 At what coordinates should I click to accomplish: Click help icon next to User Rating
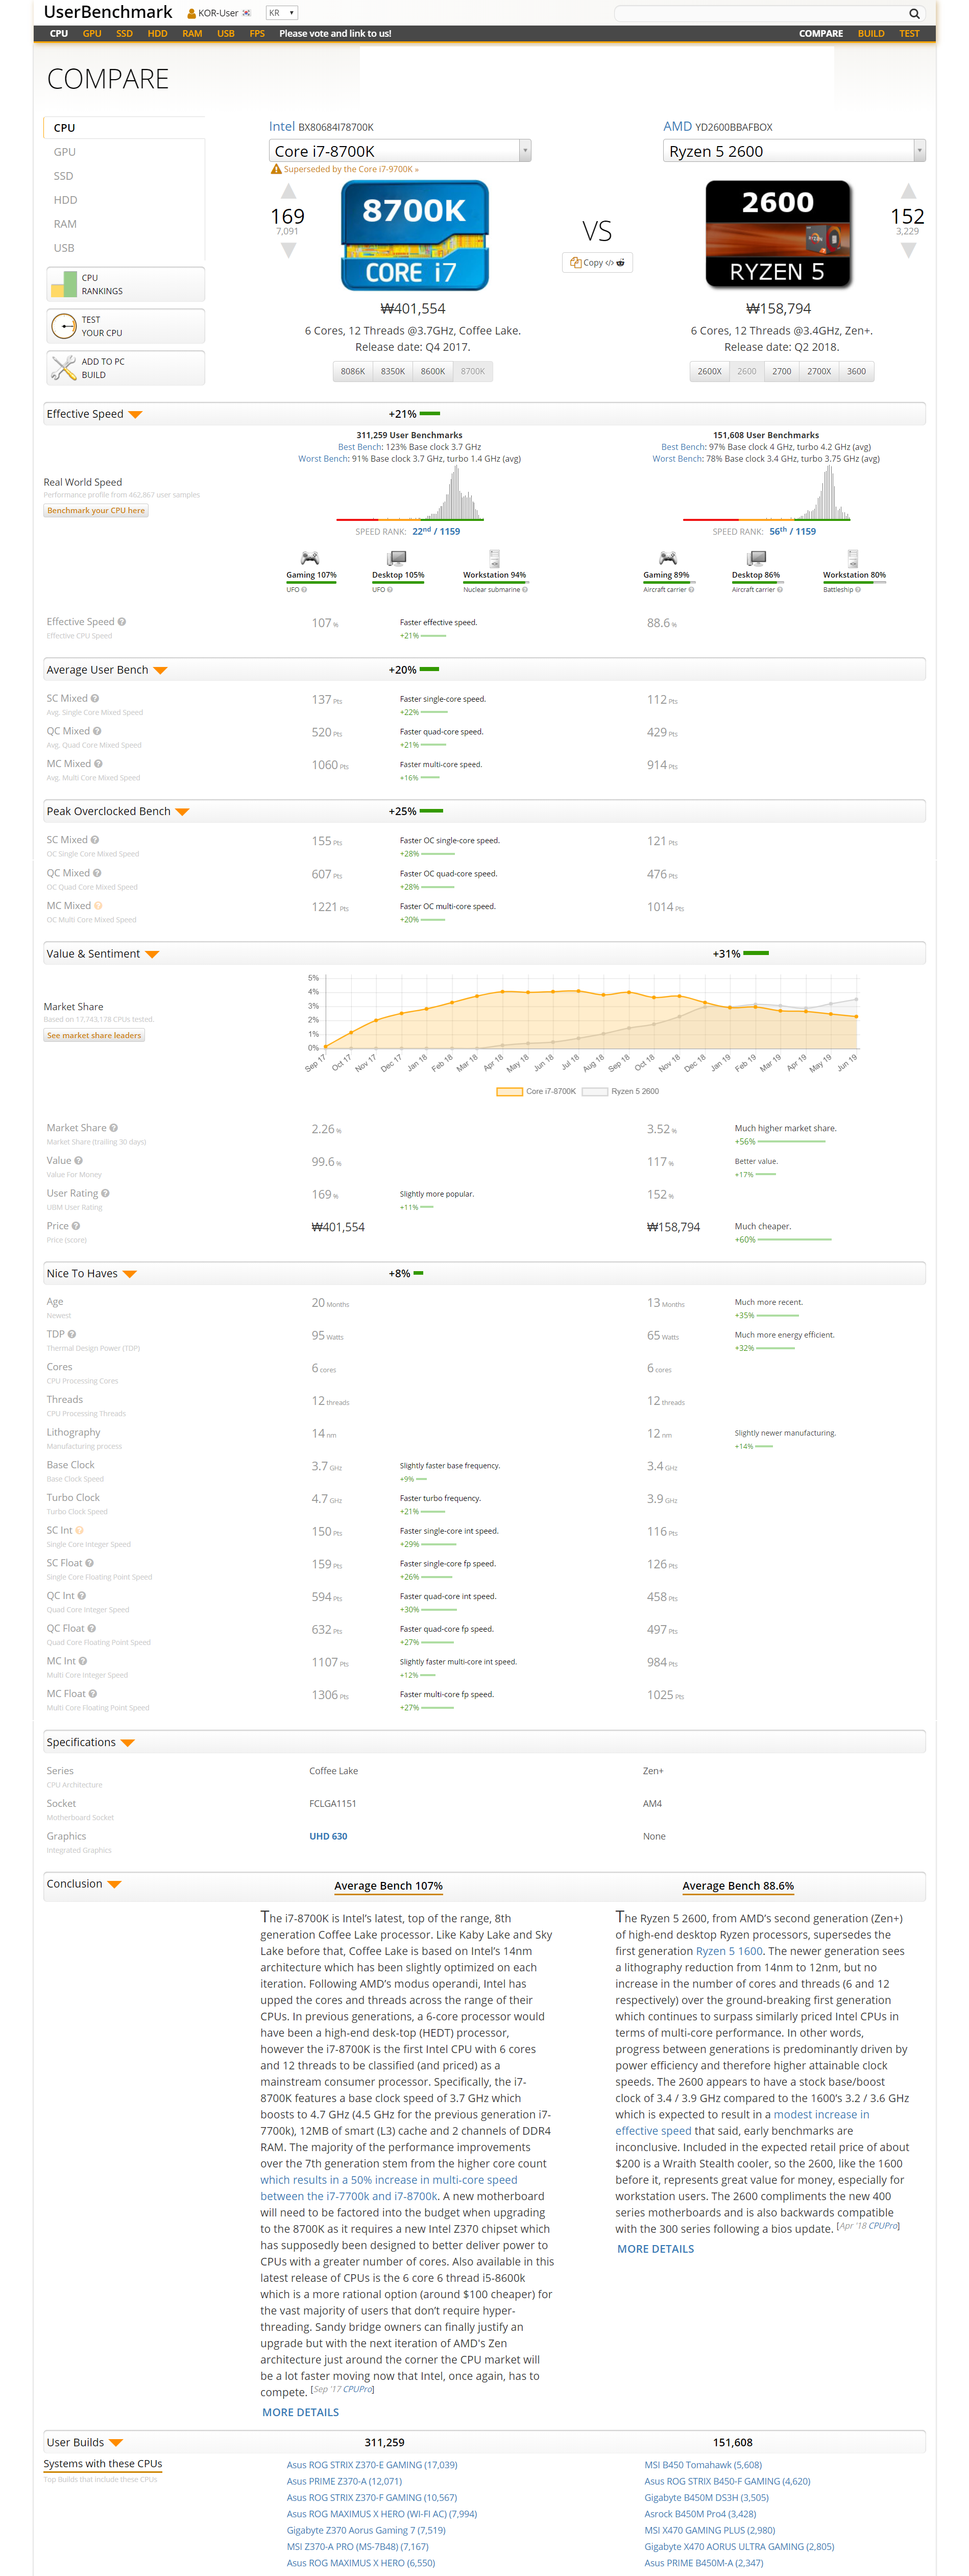tap(105, 1193)
